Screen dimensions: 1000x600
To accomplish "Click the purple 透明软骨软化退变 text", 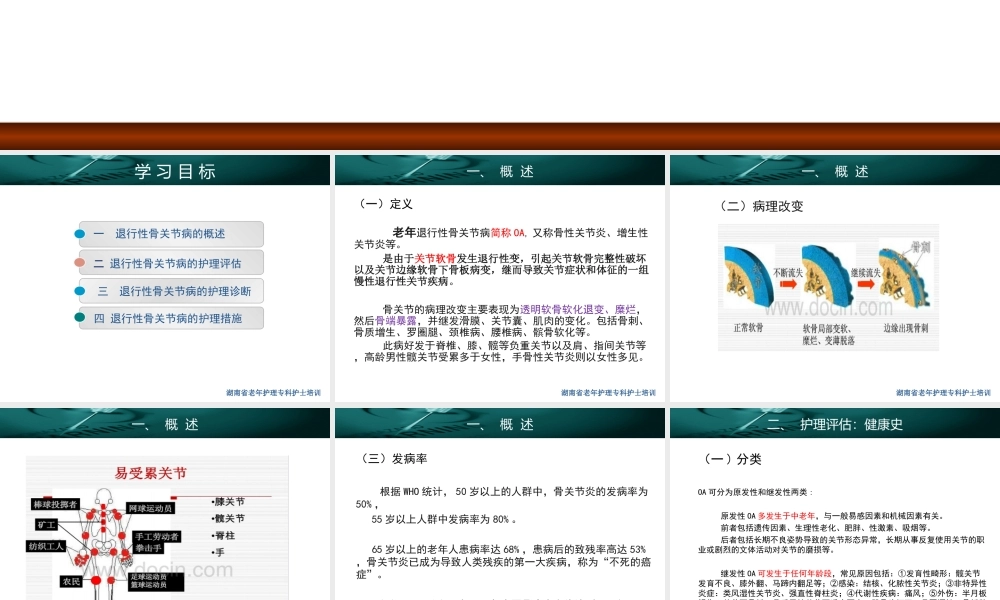I will coord(562,309).
